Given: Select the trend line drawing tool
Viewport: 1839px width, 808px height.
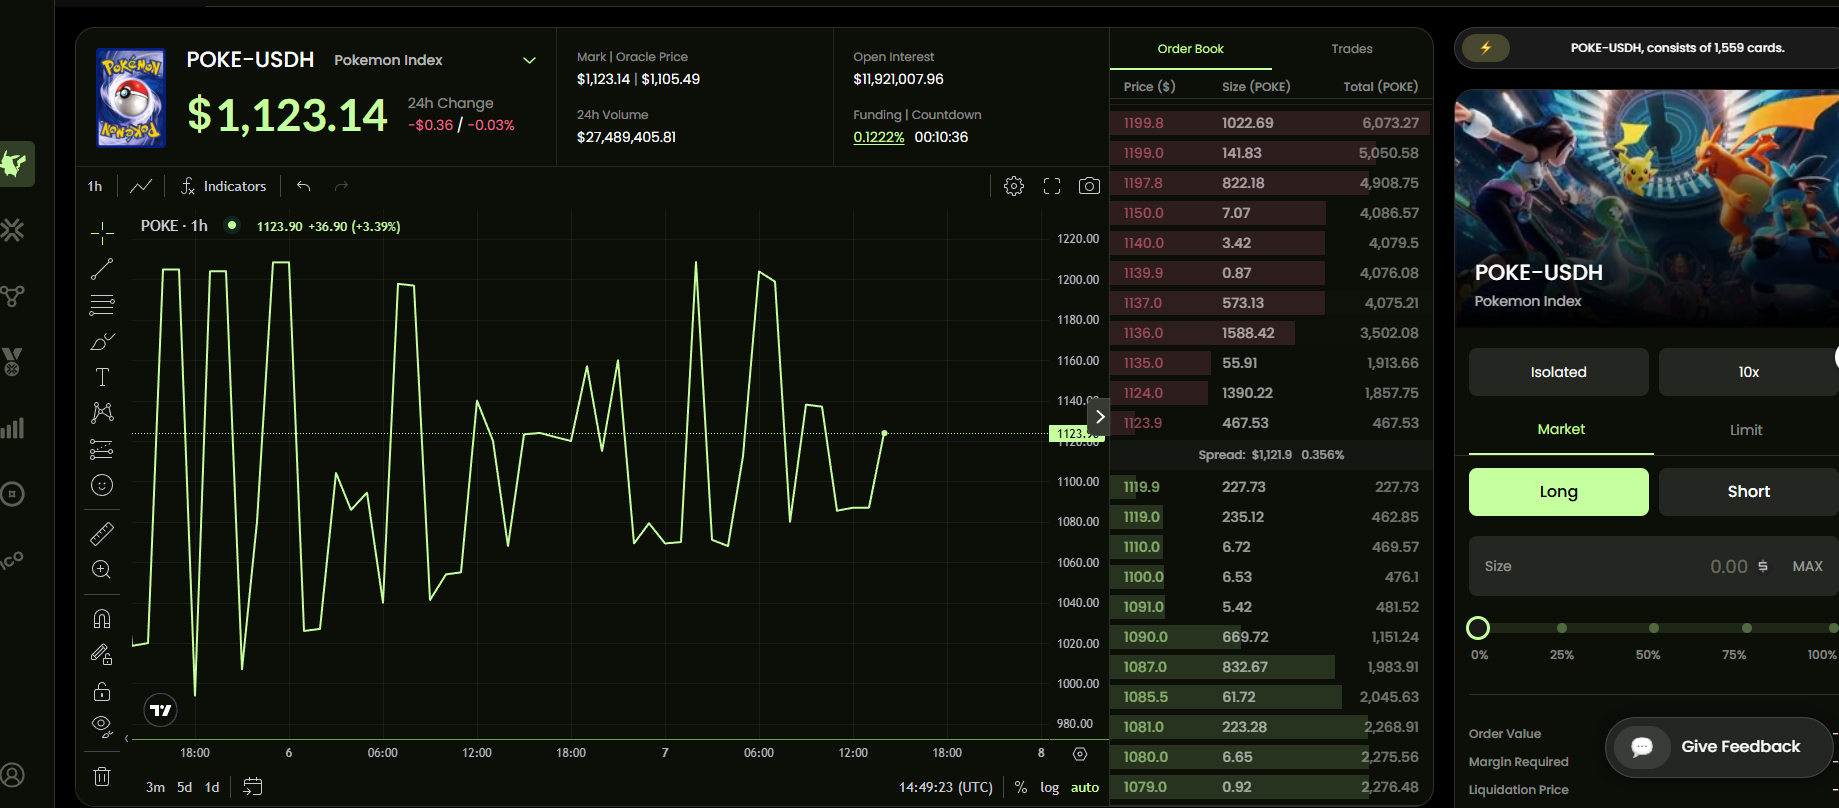Looking at the screenshot, I should tap(102, 269).
